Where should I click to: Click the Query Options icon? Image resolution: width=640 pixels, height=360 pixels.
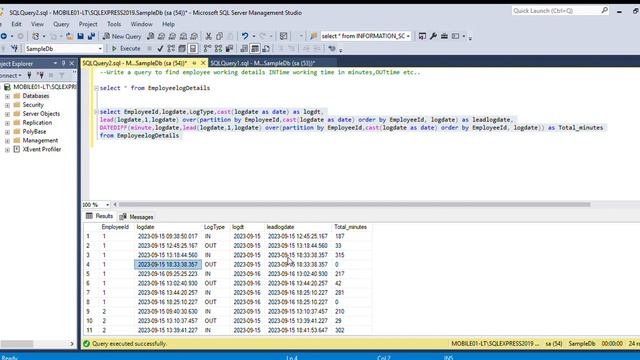click(182, 49)
